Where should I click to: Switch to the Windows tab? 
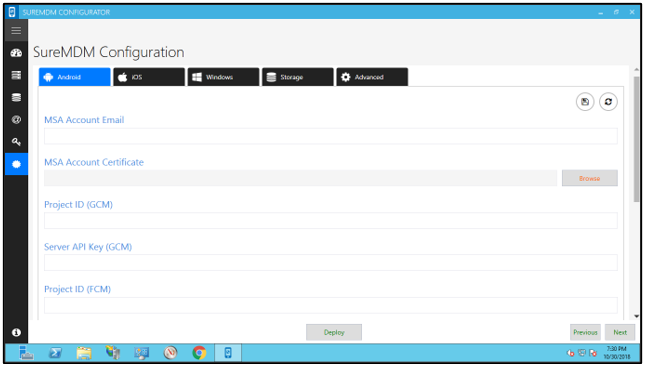(x=223, y=77)
